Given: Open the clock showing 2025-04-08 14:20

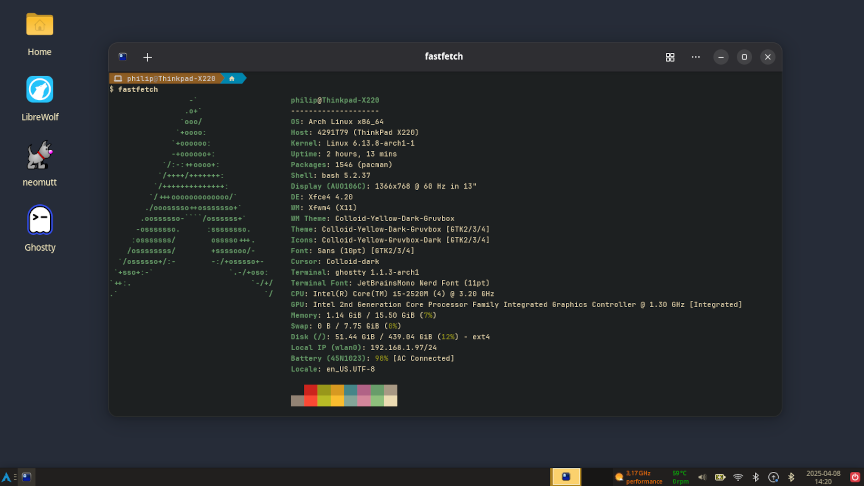Looking at the screenshot, I should 823,477.
